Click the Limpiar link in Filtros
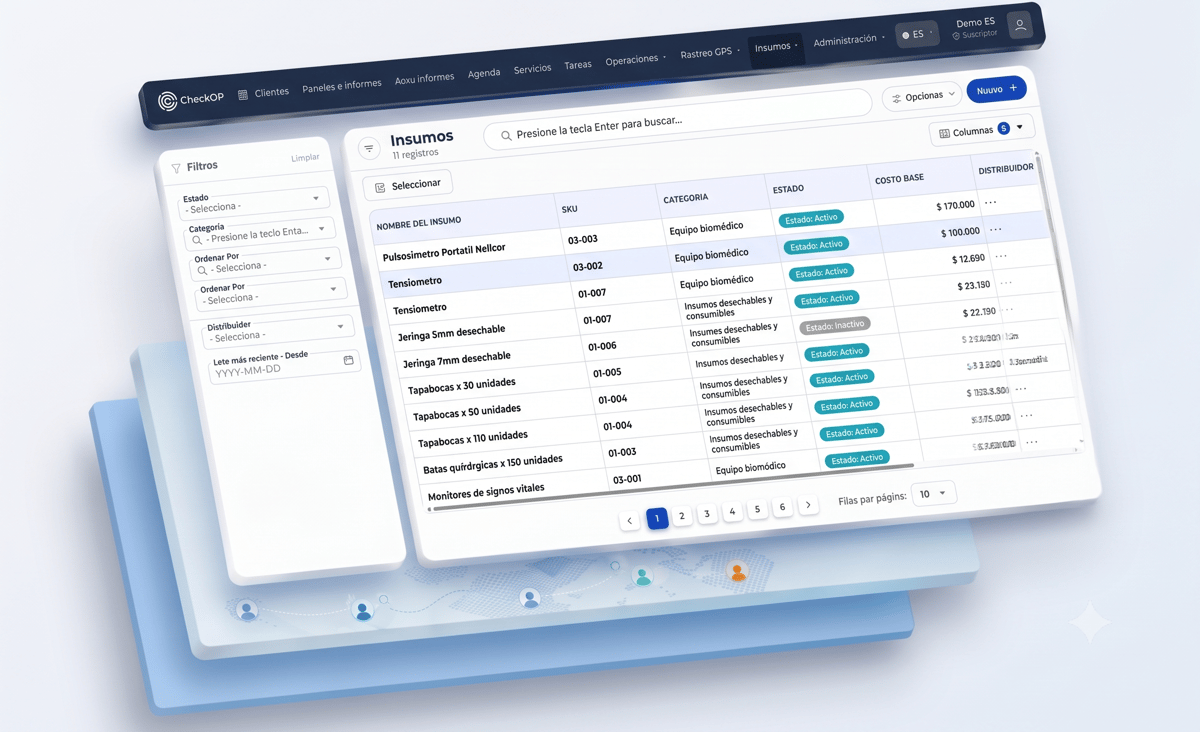Image resolution: width=1200 pixels, height=732 pixels. (x=305, y=158)
